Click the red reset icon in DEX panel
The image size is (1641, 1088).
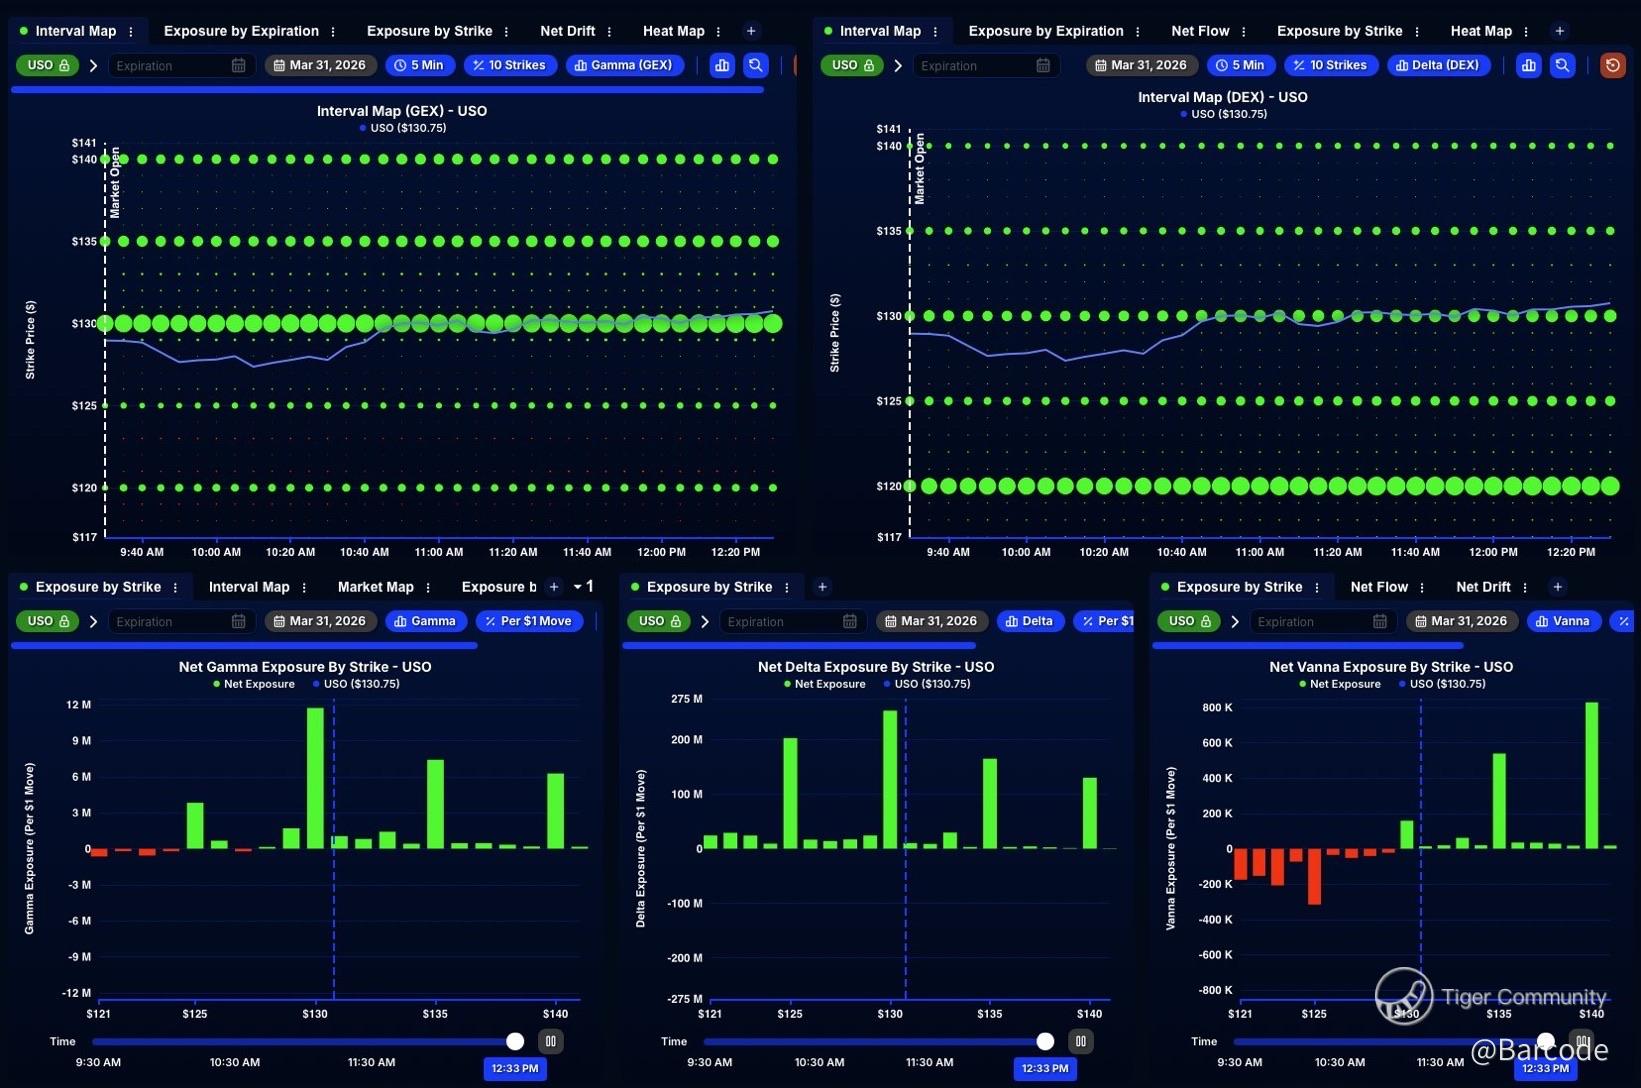pos(1612,65)
